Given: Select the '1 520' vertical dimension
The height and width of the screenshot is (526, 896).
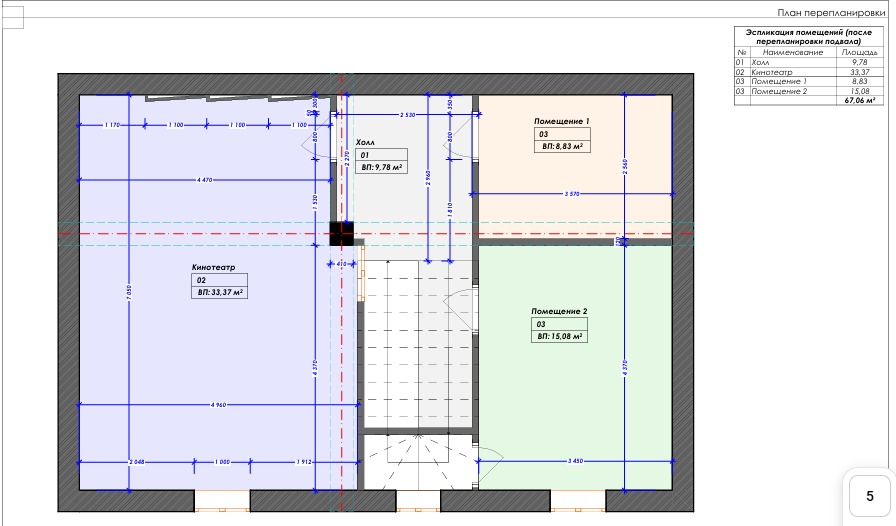Looking at the screenshot, I should pyautogui.click(x=315, y=202).
